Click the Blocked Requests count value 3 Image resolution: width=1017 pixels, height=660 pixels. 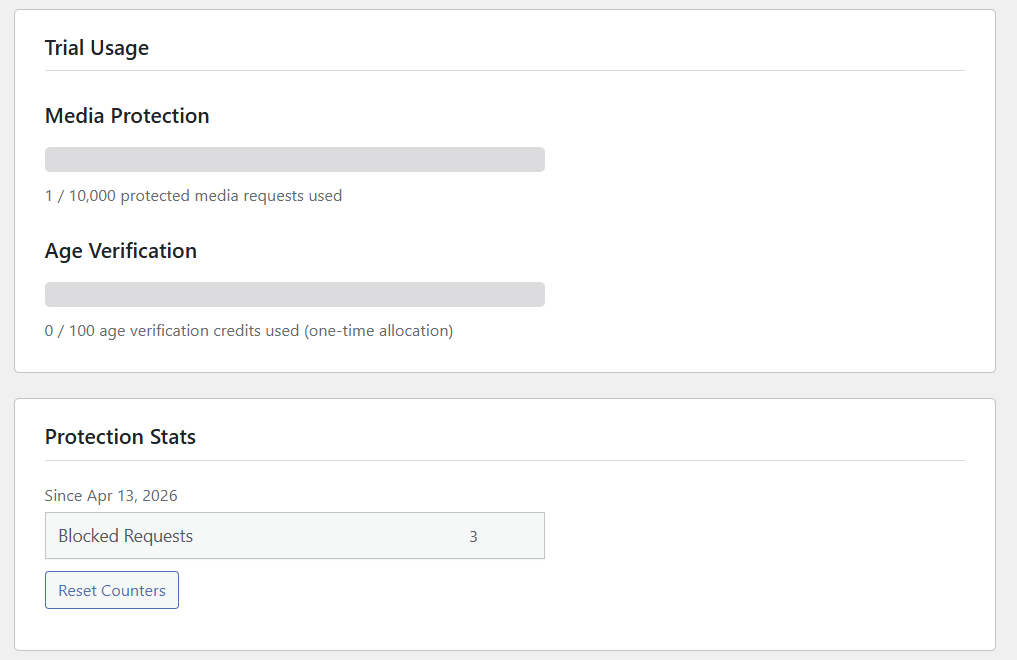(472, 536)
